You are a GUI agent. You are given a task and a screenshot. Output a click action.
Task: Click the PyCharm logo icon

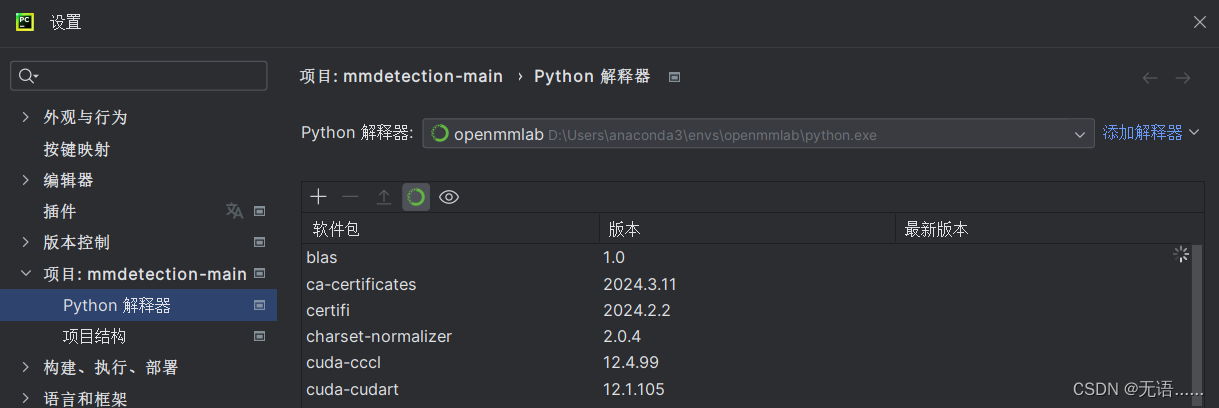25,21
